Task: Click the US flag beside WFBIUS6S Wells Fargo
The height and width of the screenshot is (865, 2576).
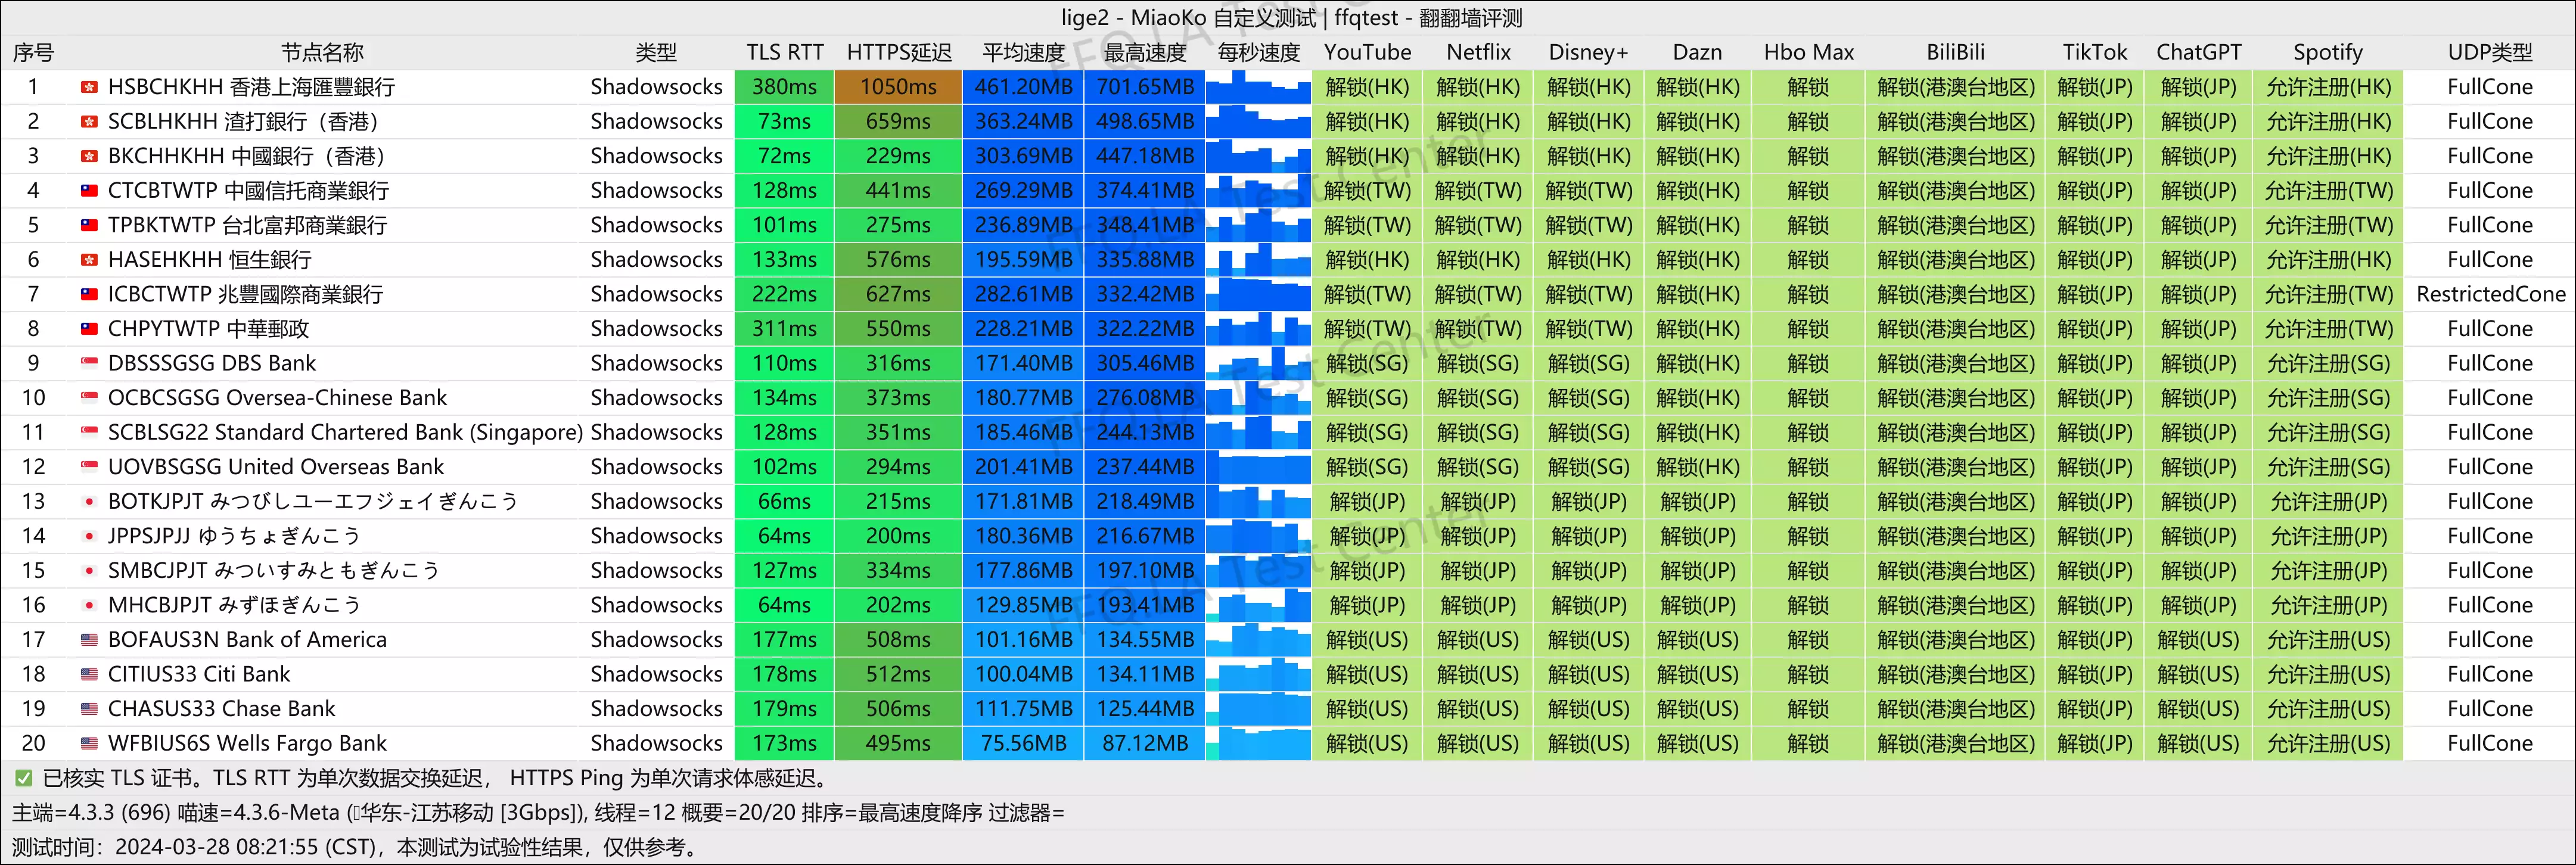Action: pos(89,744)
